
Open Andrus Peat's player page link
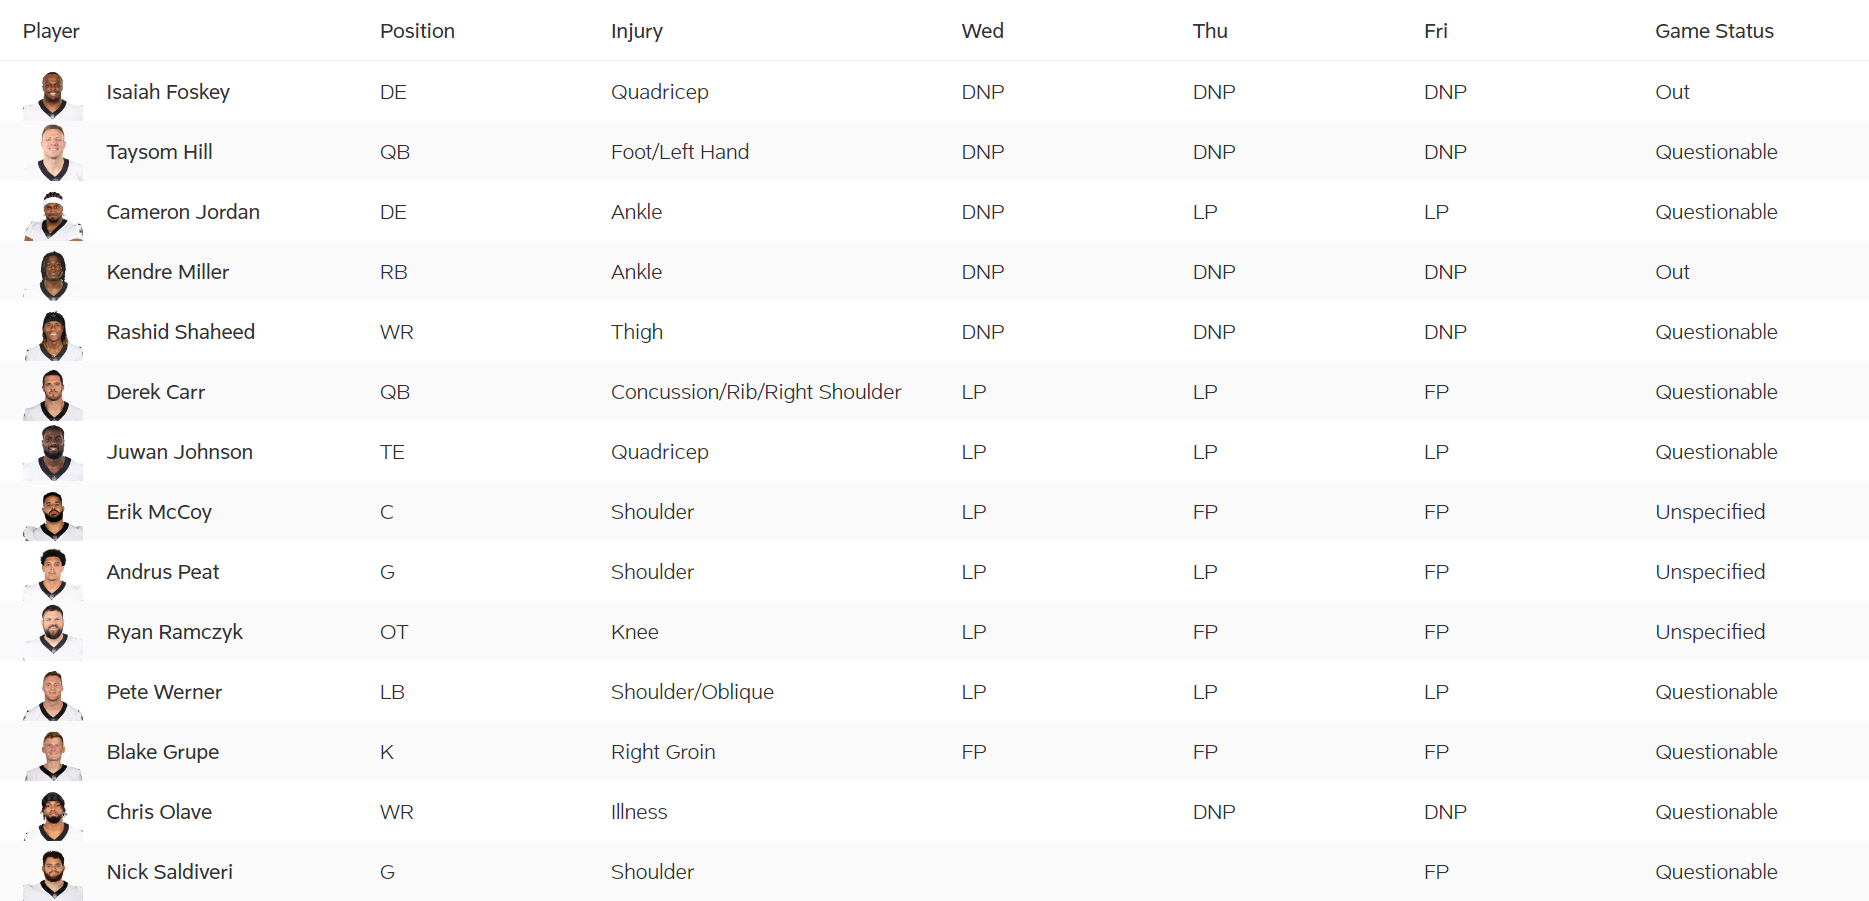tap(163, 572)
